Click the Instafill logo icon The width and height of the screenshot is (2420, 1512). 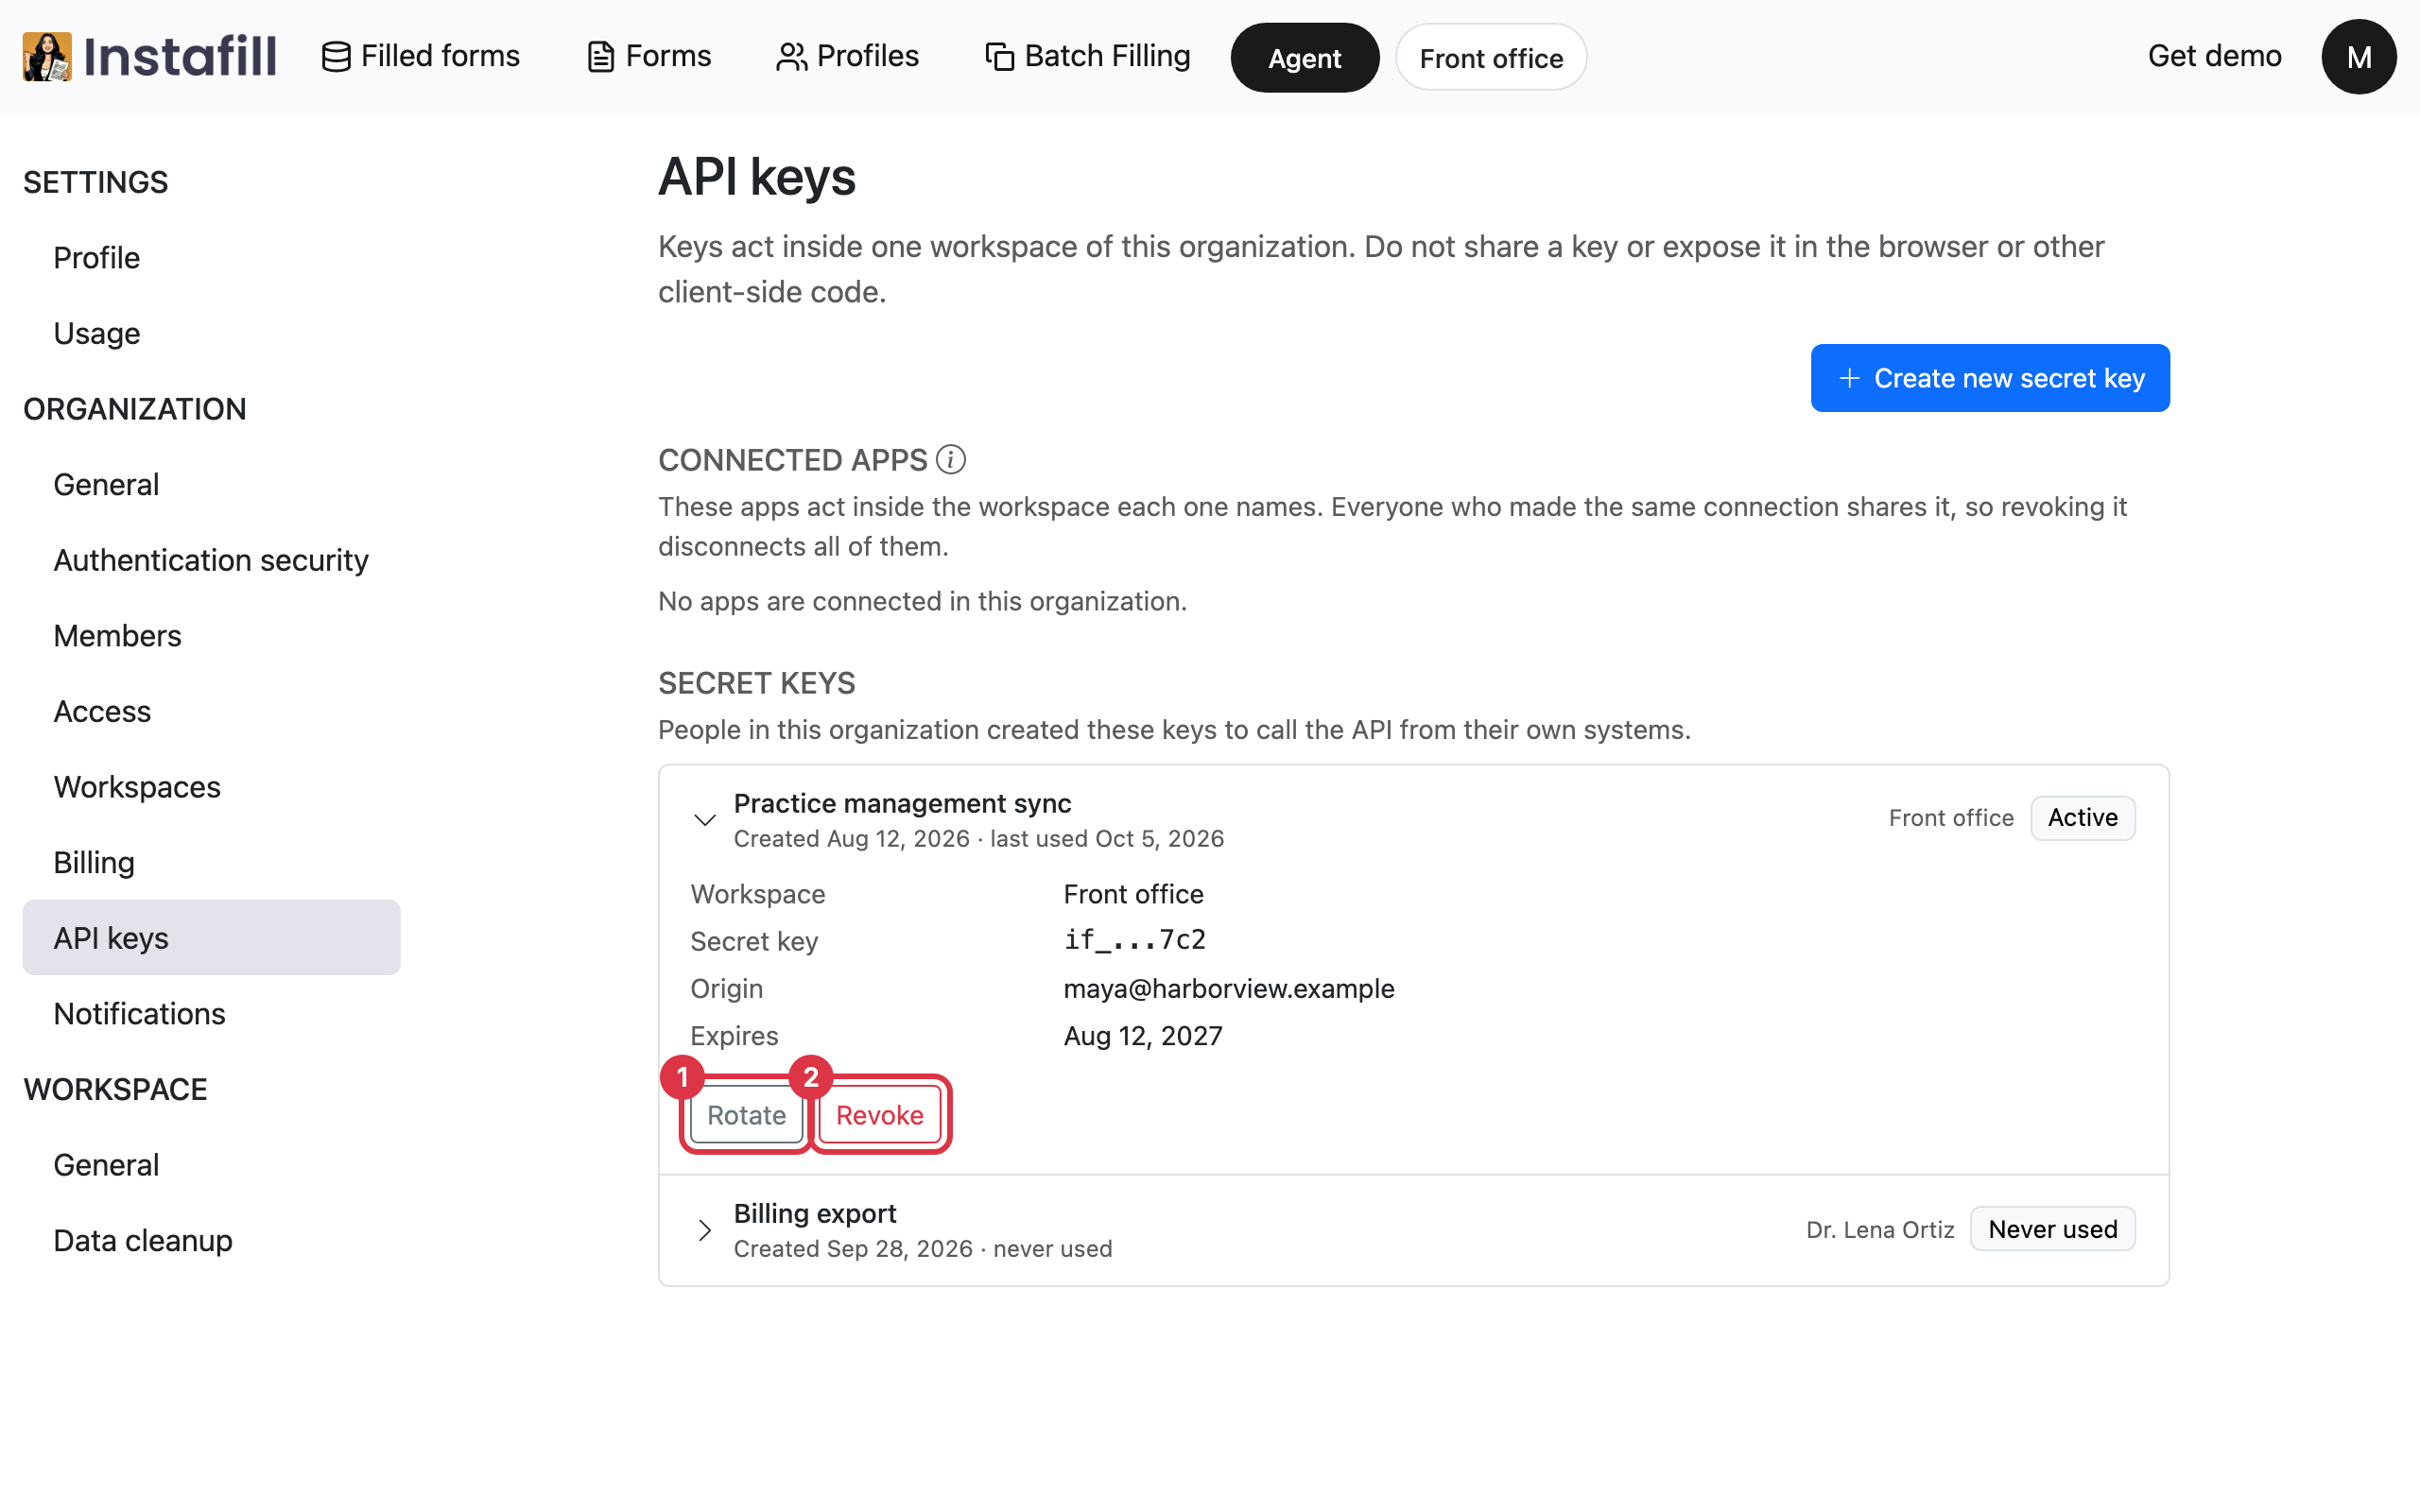47,56
